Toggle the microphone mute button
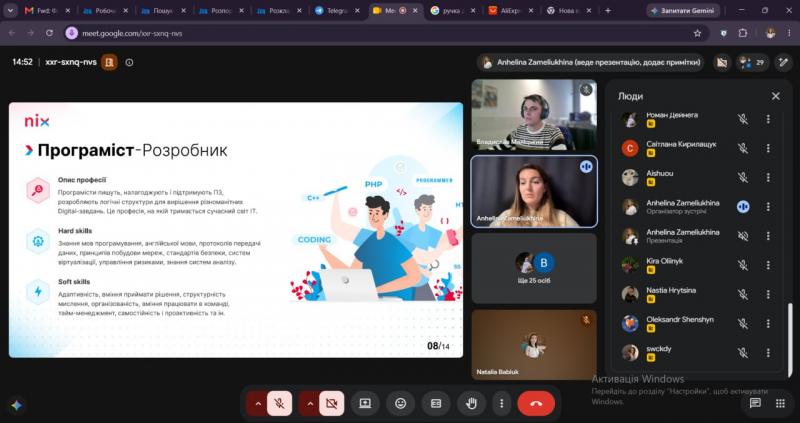 point(279,404)
